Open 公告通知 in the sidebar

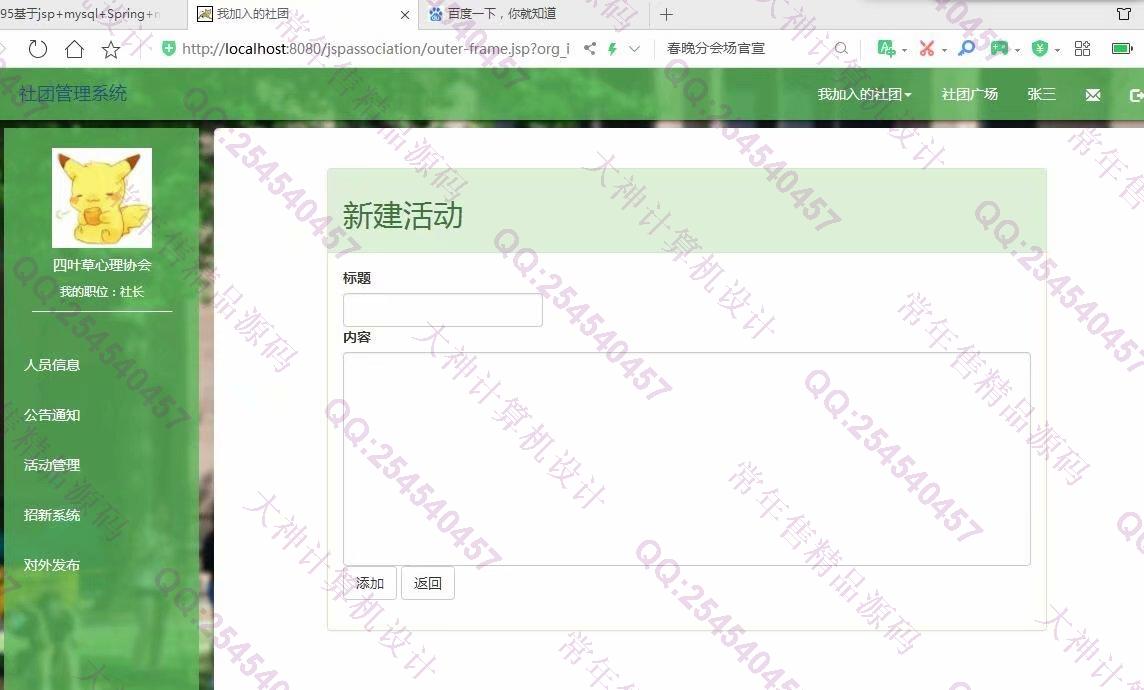(52, 415)
